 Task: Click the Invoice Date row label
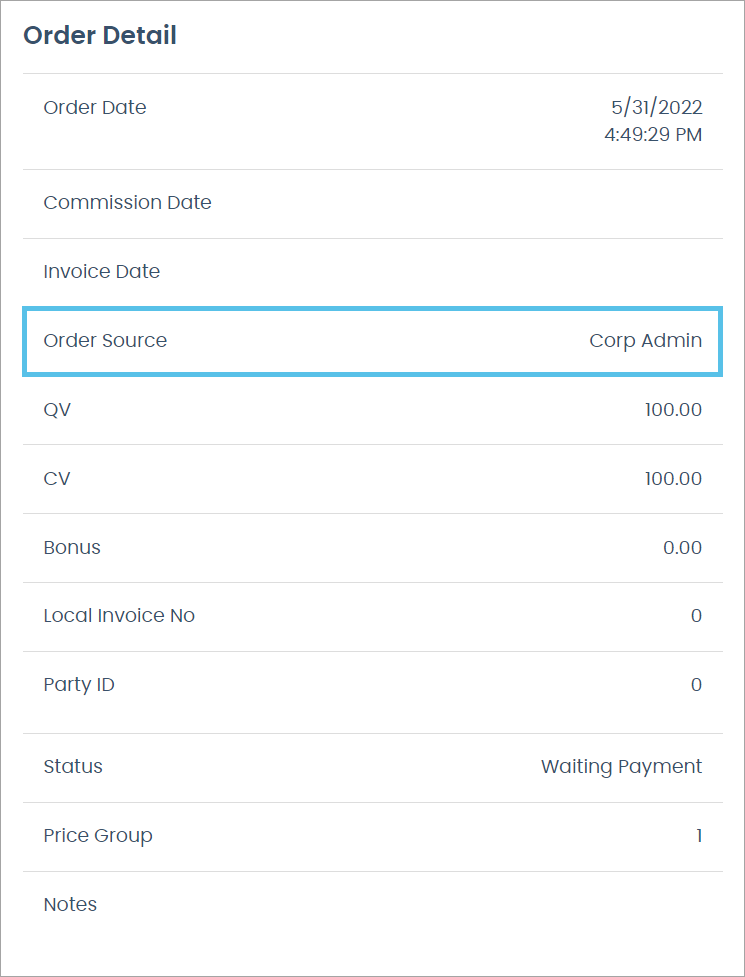[101, 272]
